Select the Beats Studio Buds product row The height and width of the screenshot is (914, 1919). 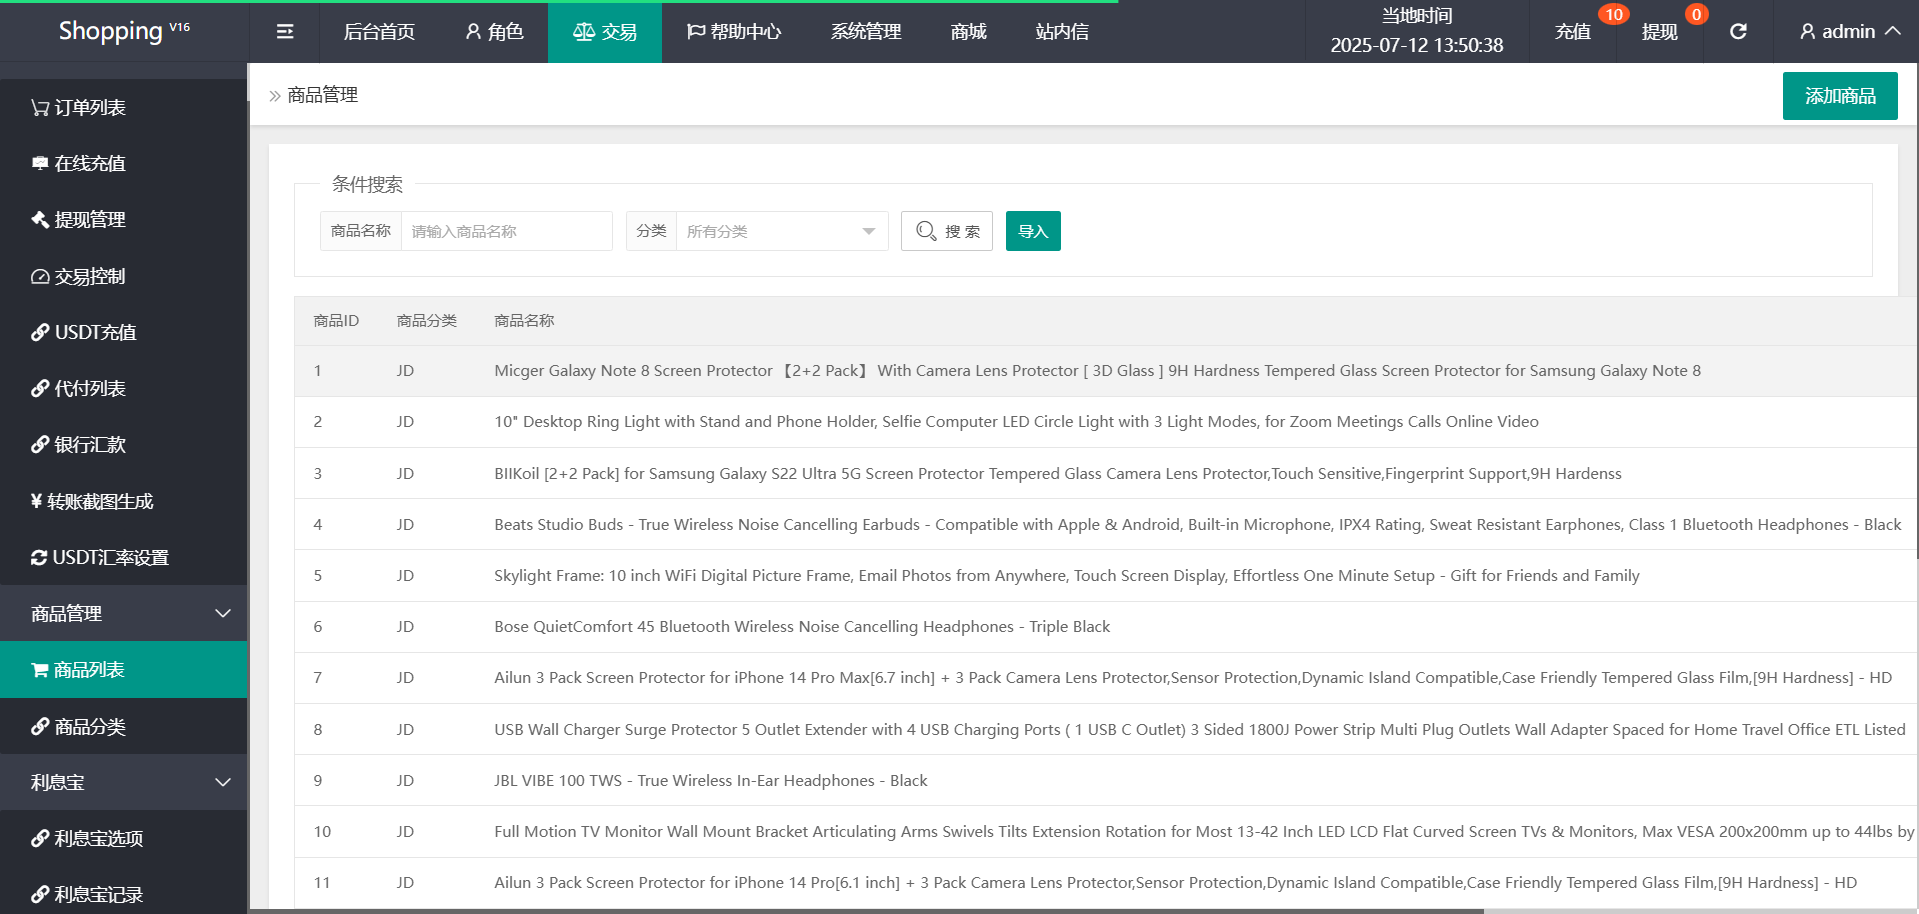coord(1105,525)
